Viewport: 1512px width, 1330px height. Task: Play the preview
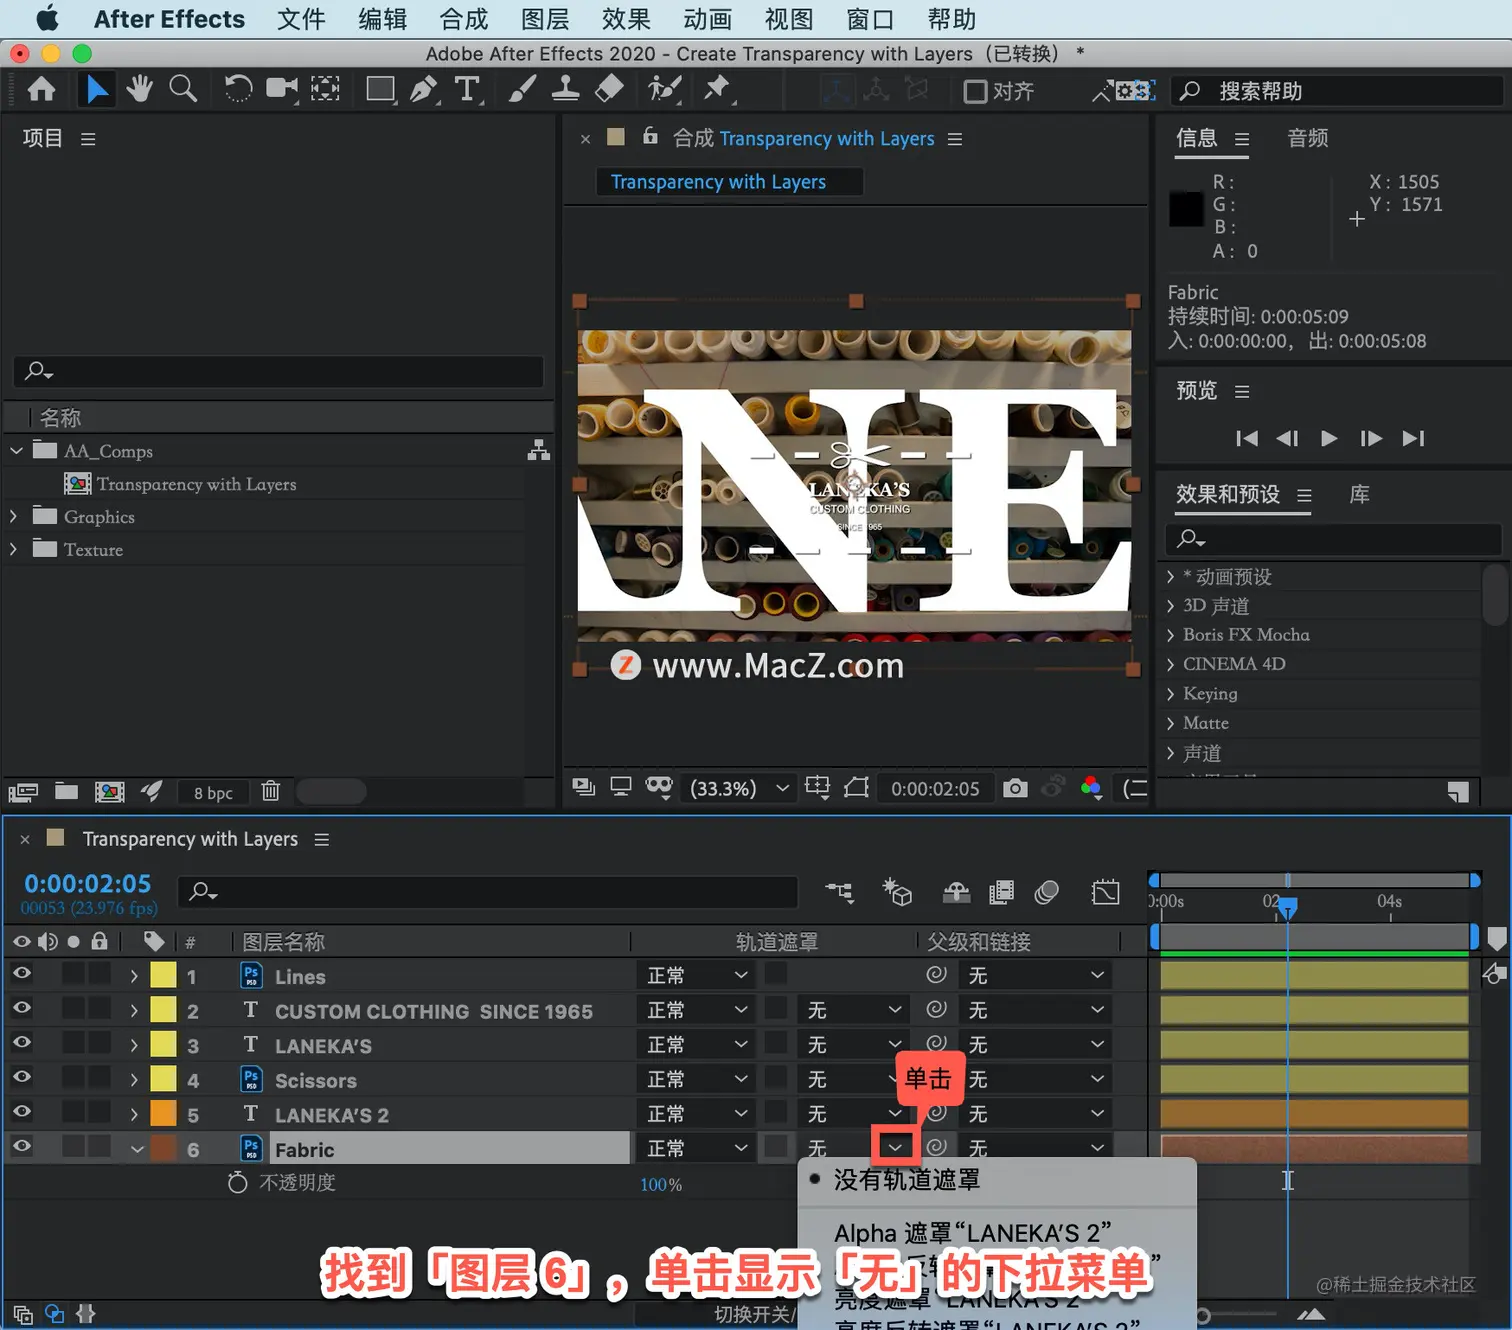pos(1329,438)
